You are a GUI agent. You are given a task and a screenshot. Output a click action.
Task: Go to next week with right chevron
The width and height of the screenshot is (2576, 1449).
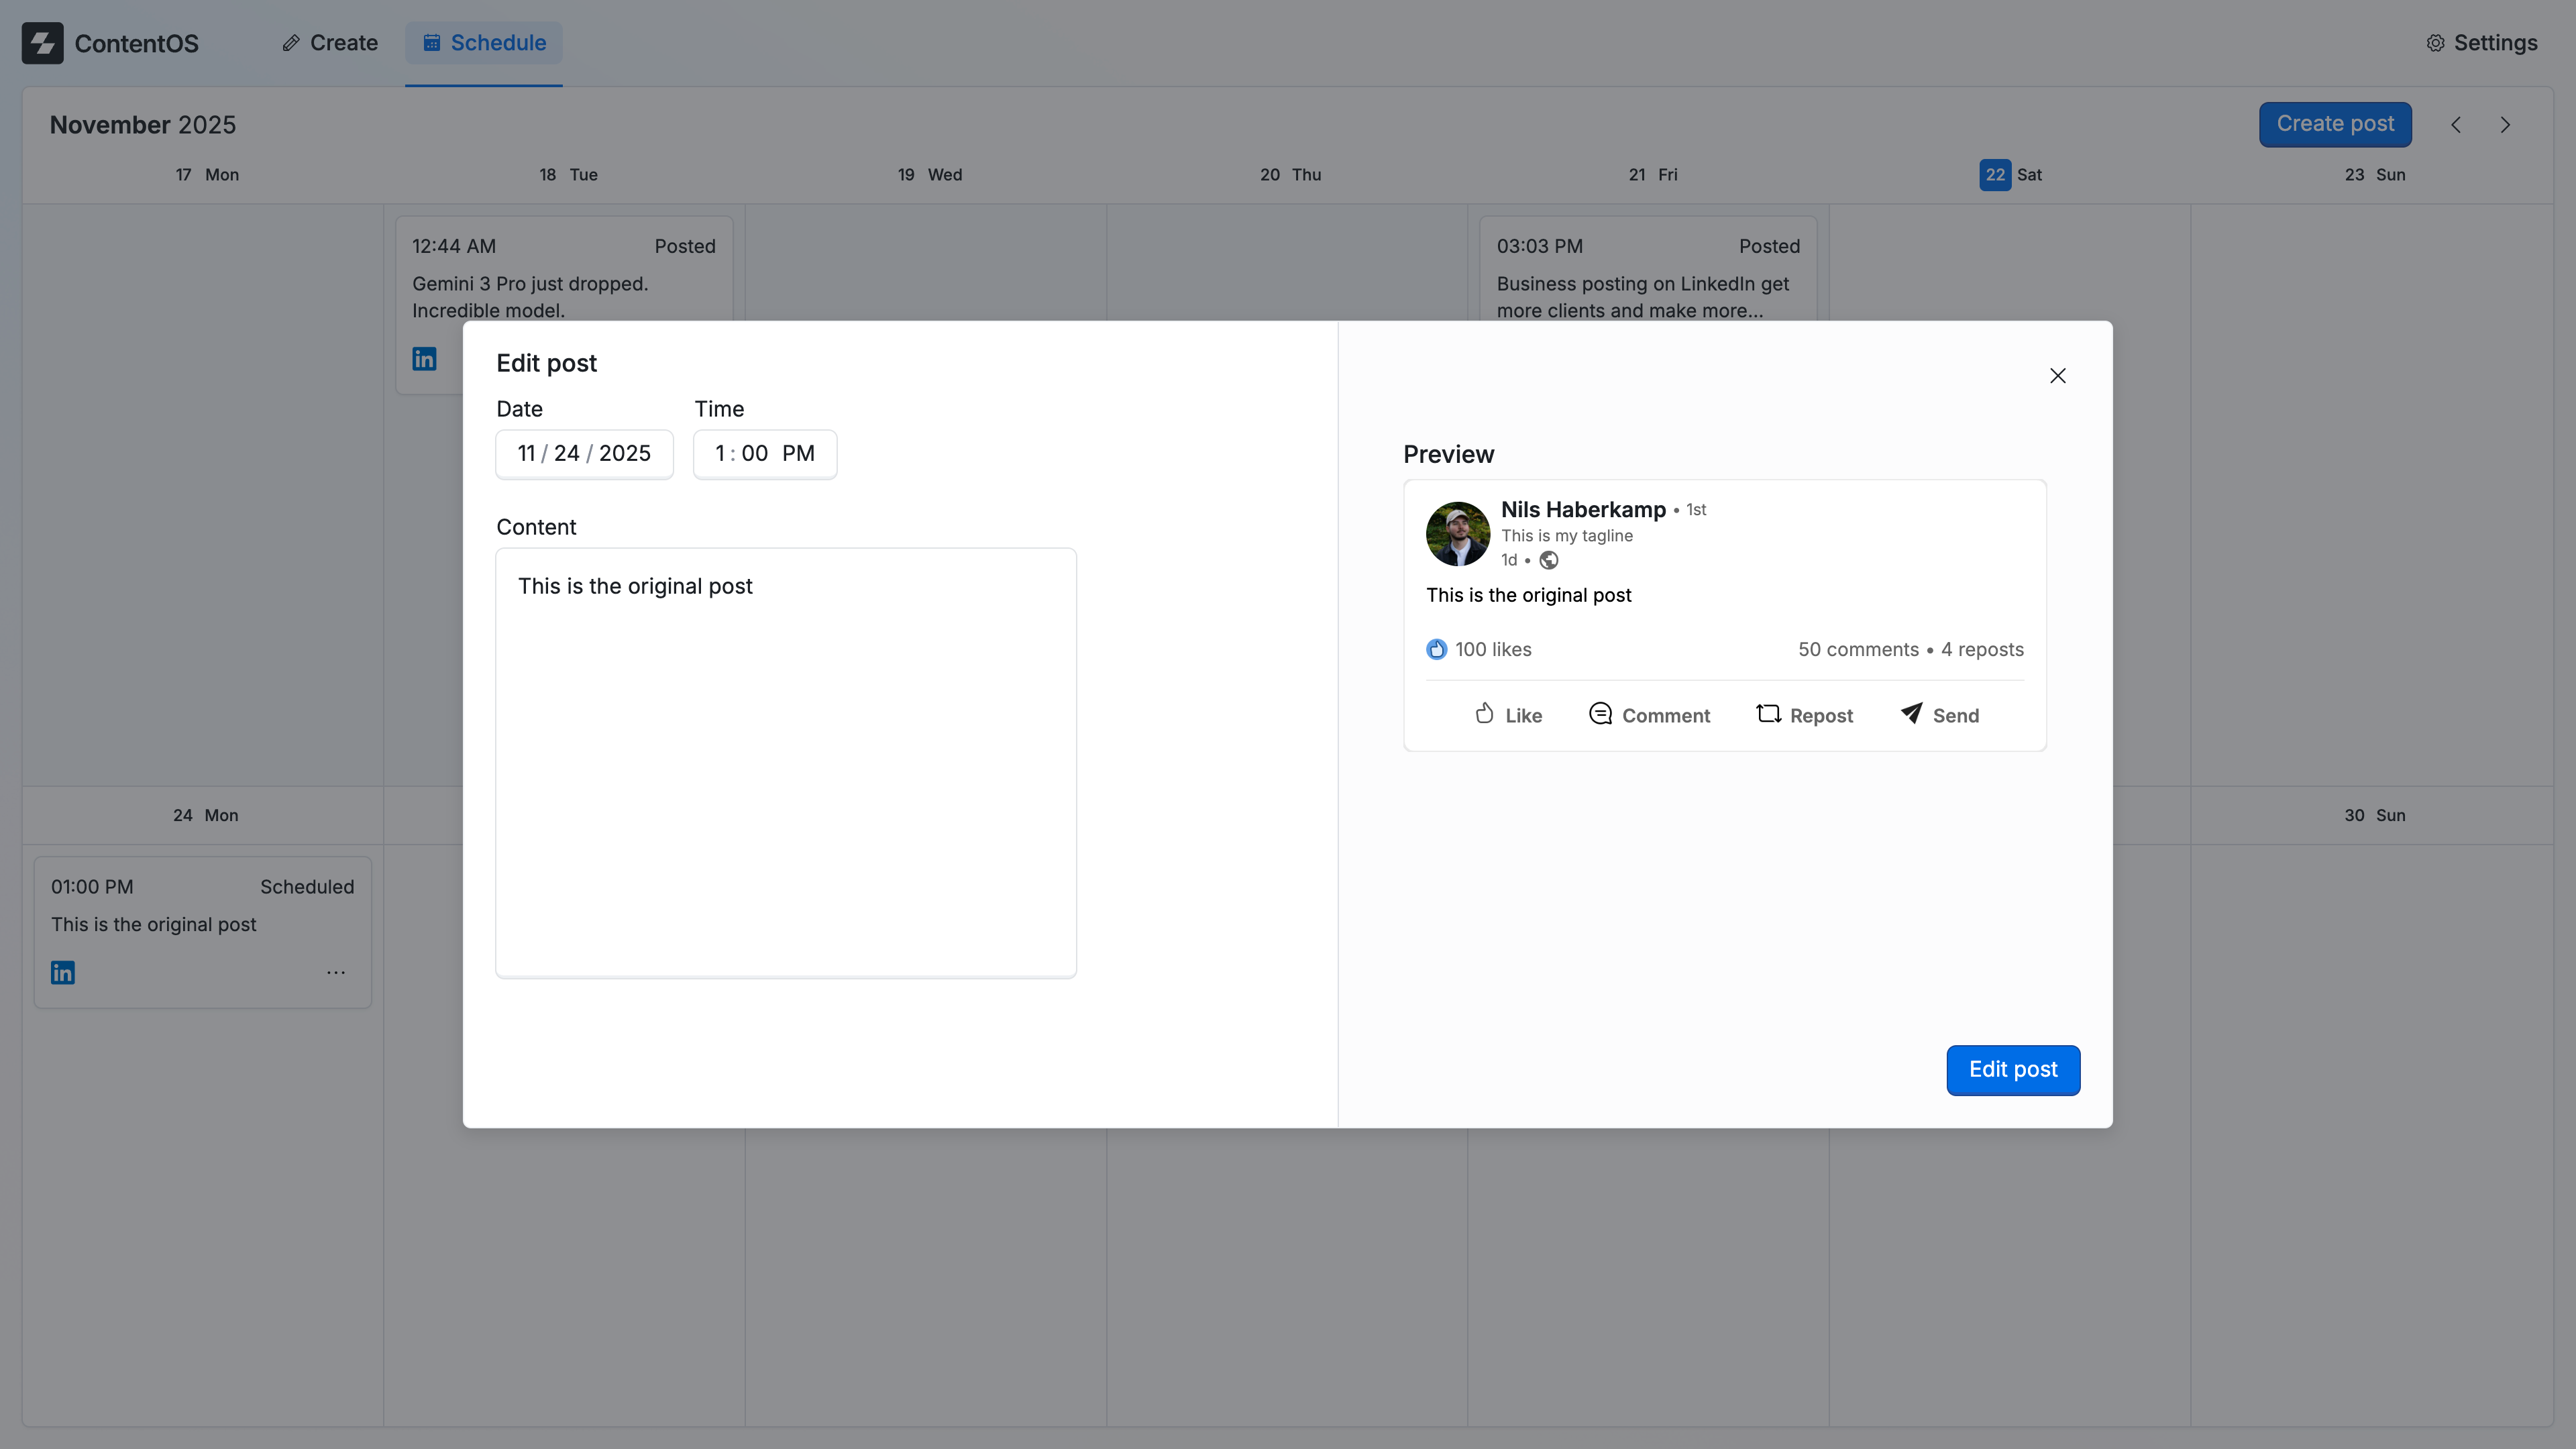pos(2505,125)
